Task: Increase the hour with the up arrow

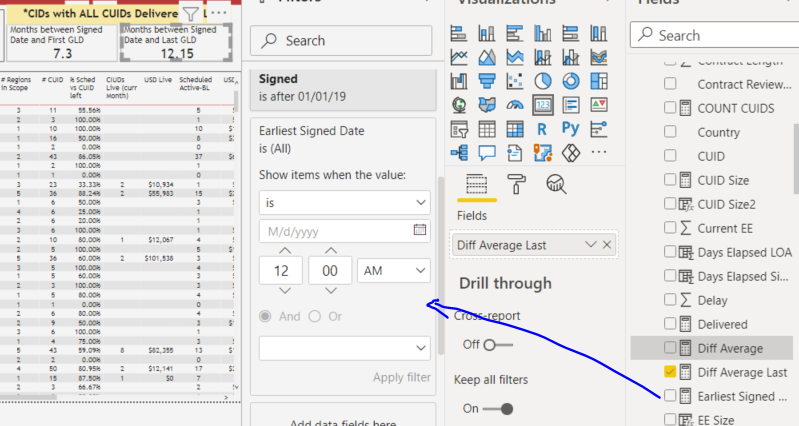Action: click(285, 251)
